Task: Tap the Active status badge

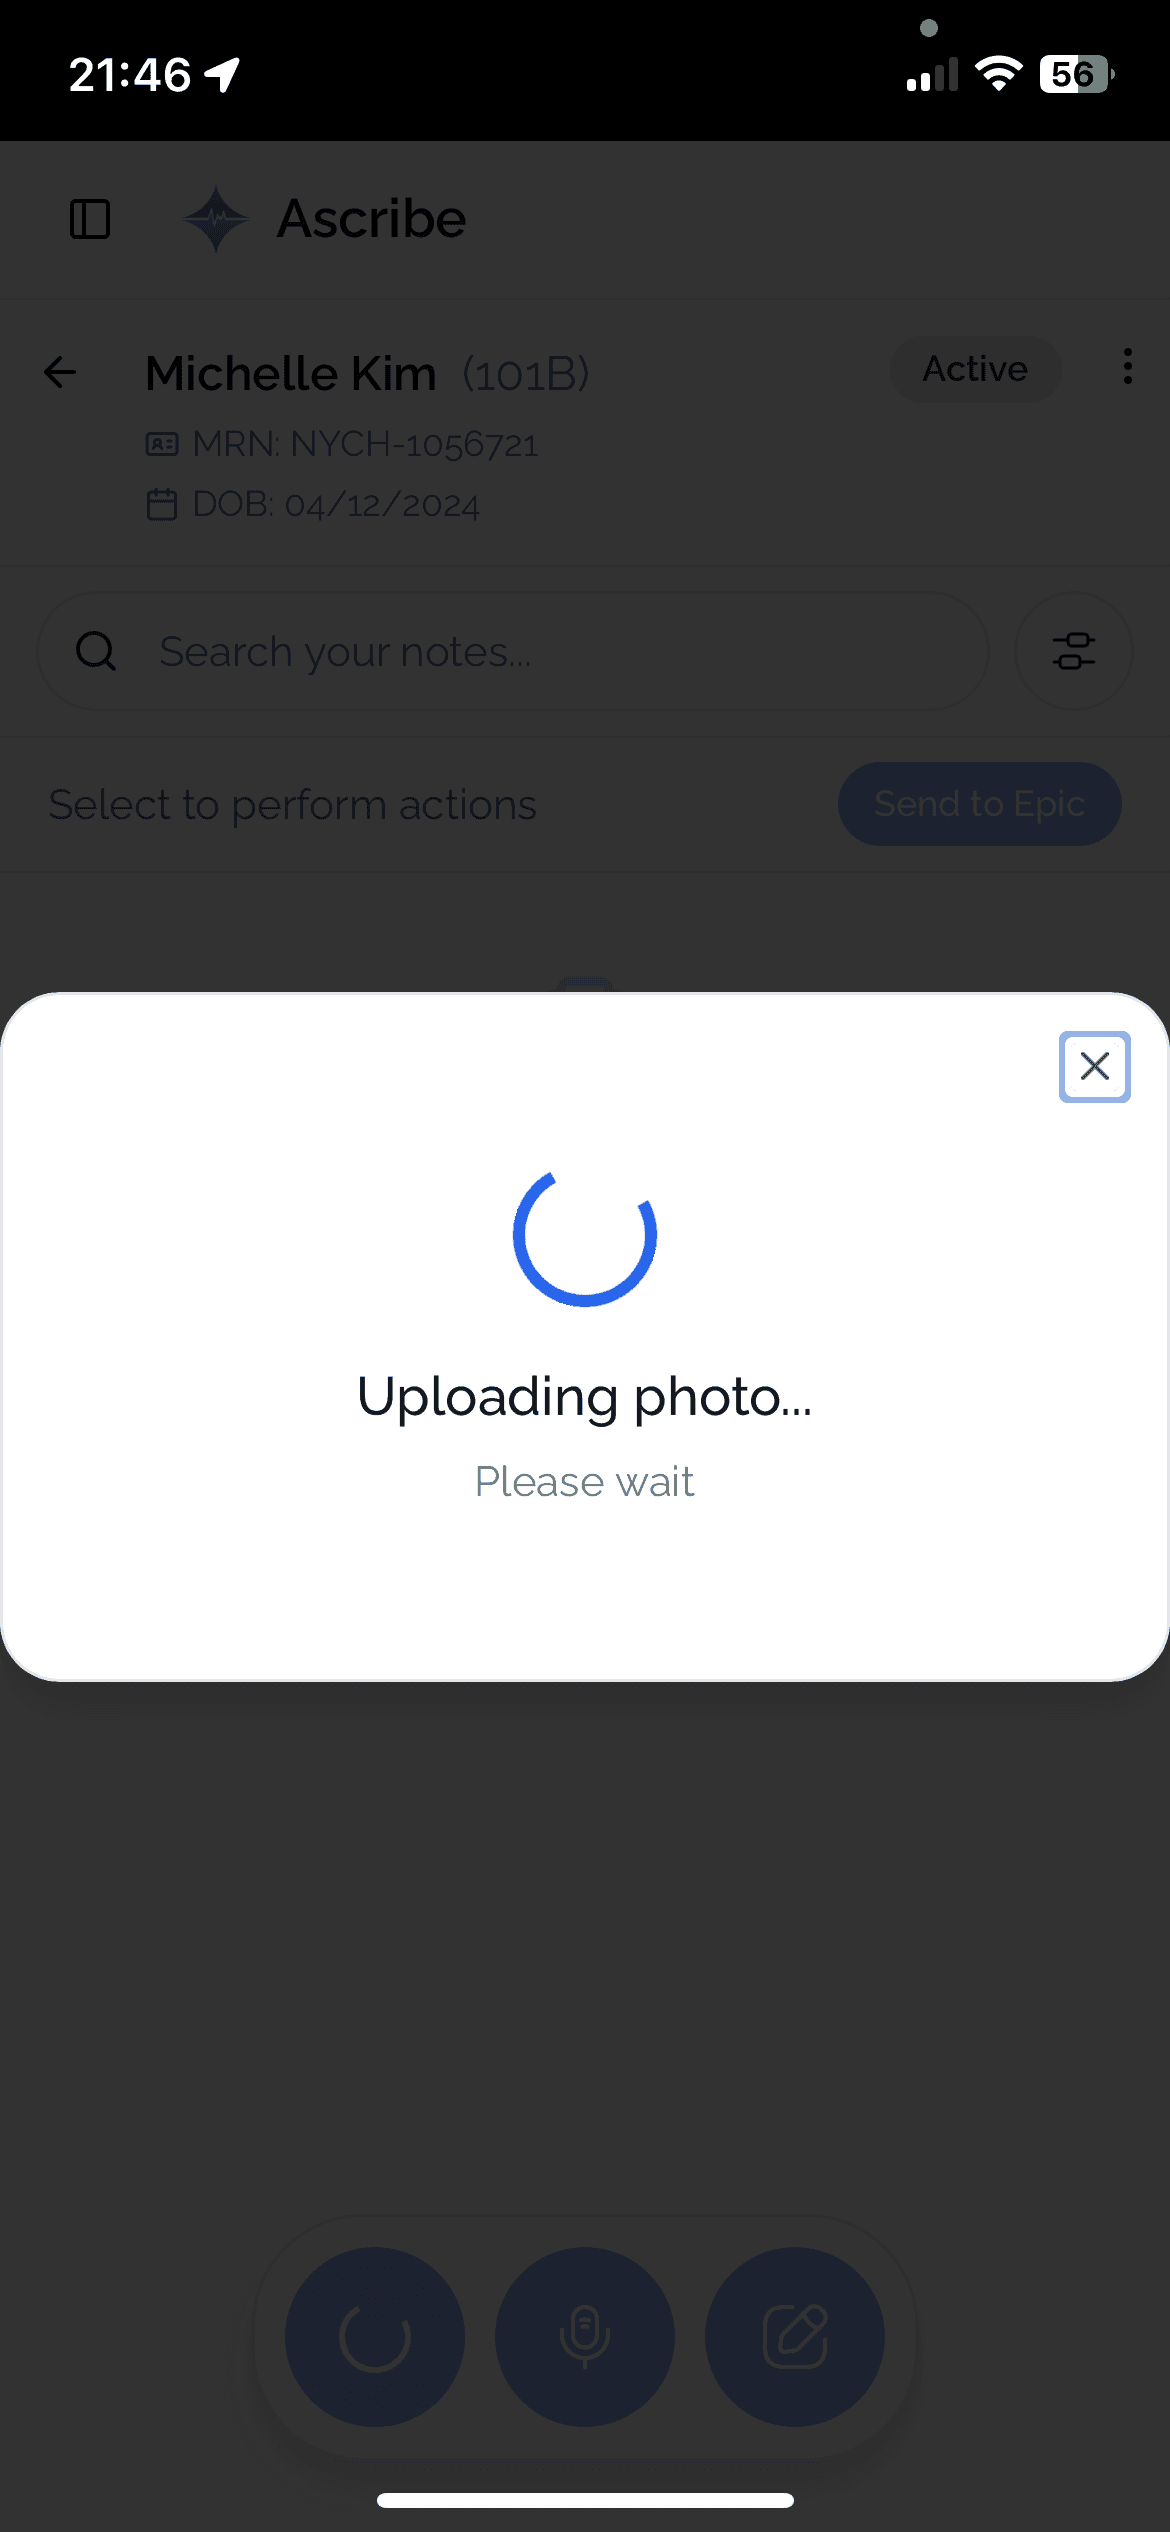Action: point(975,369)
